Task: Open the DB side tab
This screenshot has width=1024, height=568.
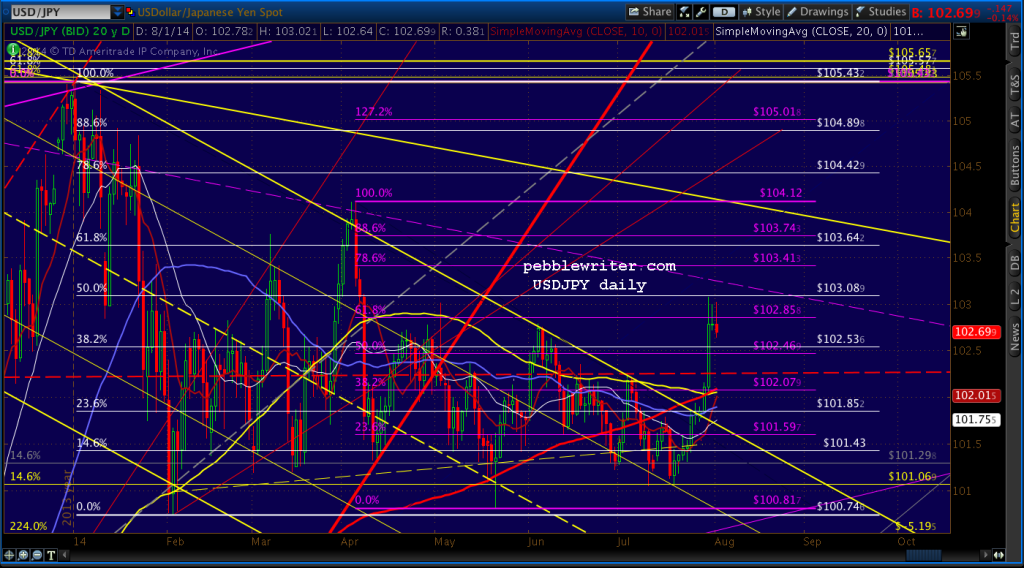Action: (1014, 262)
